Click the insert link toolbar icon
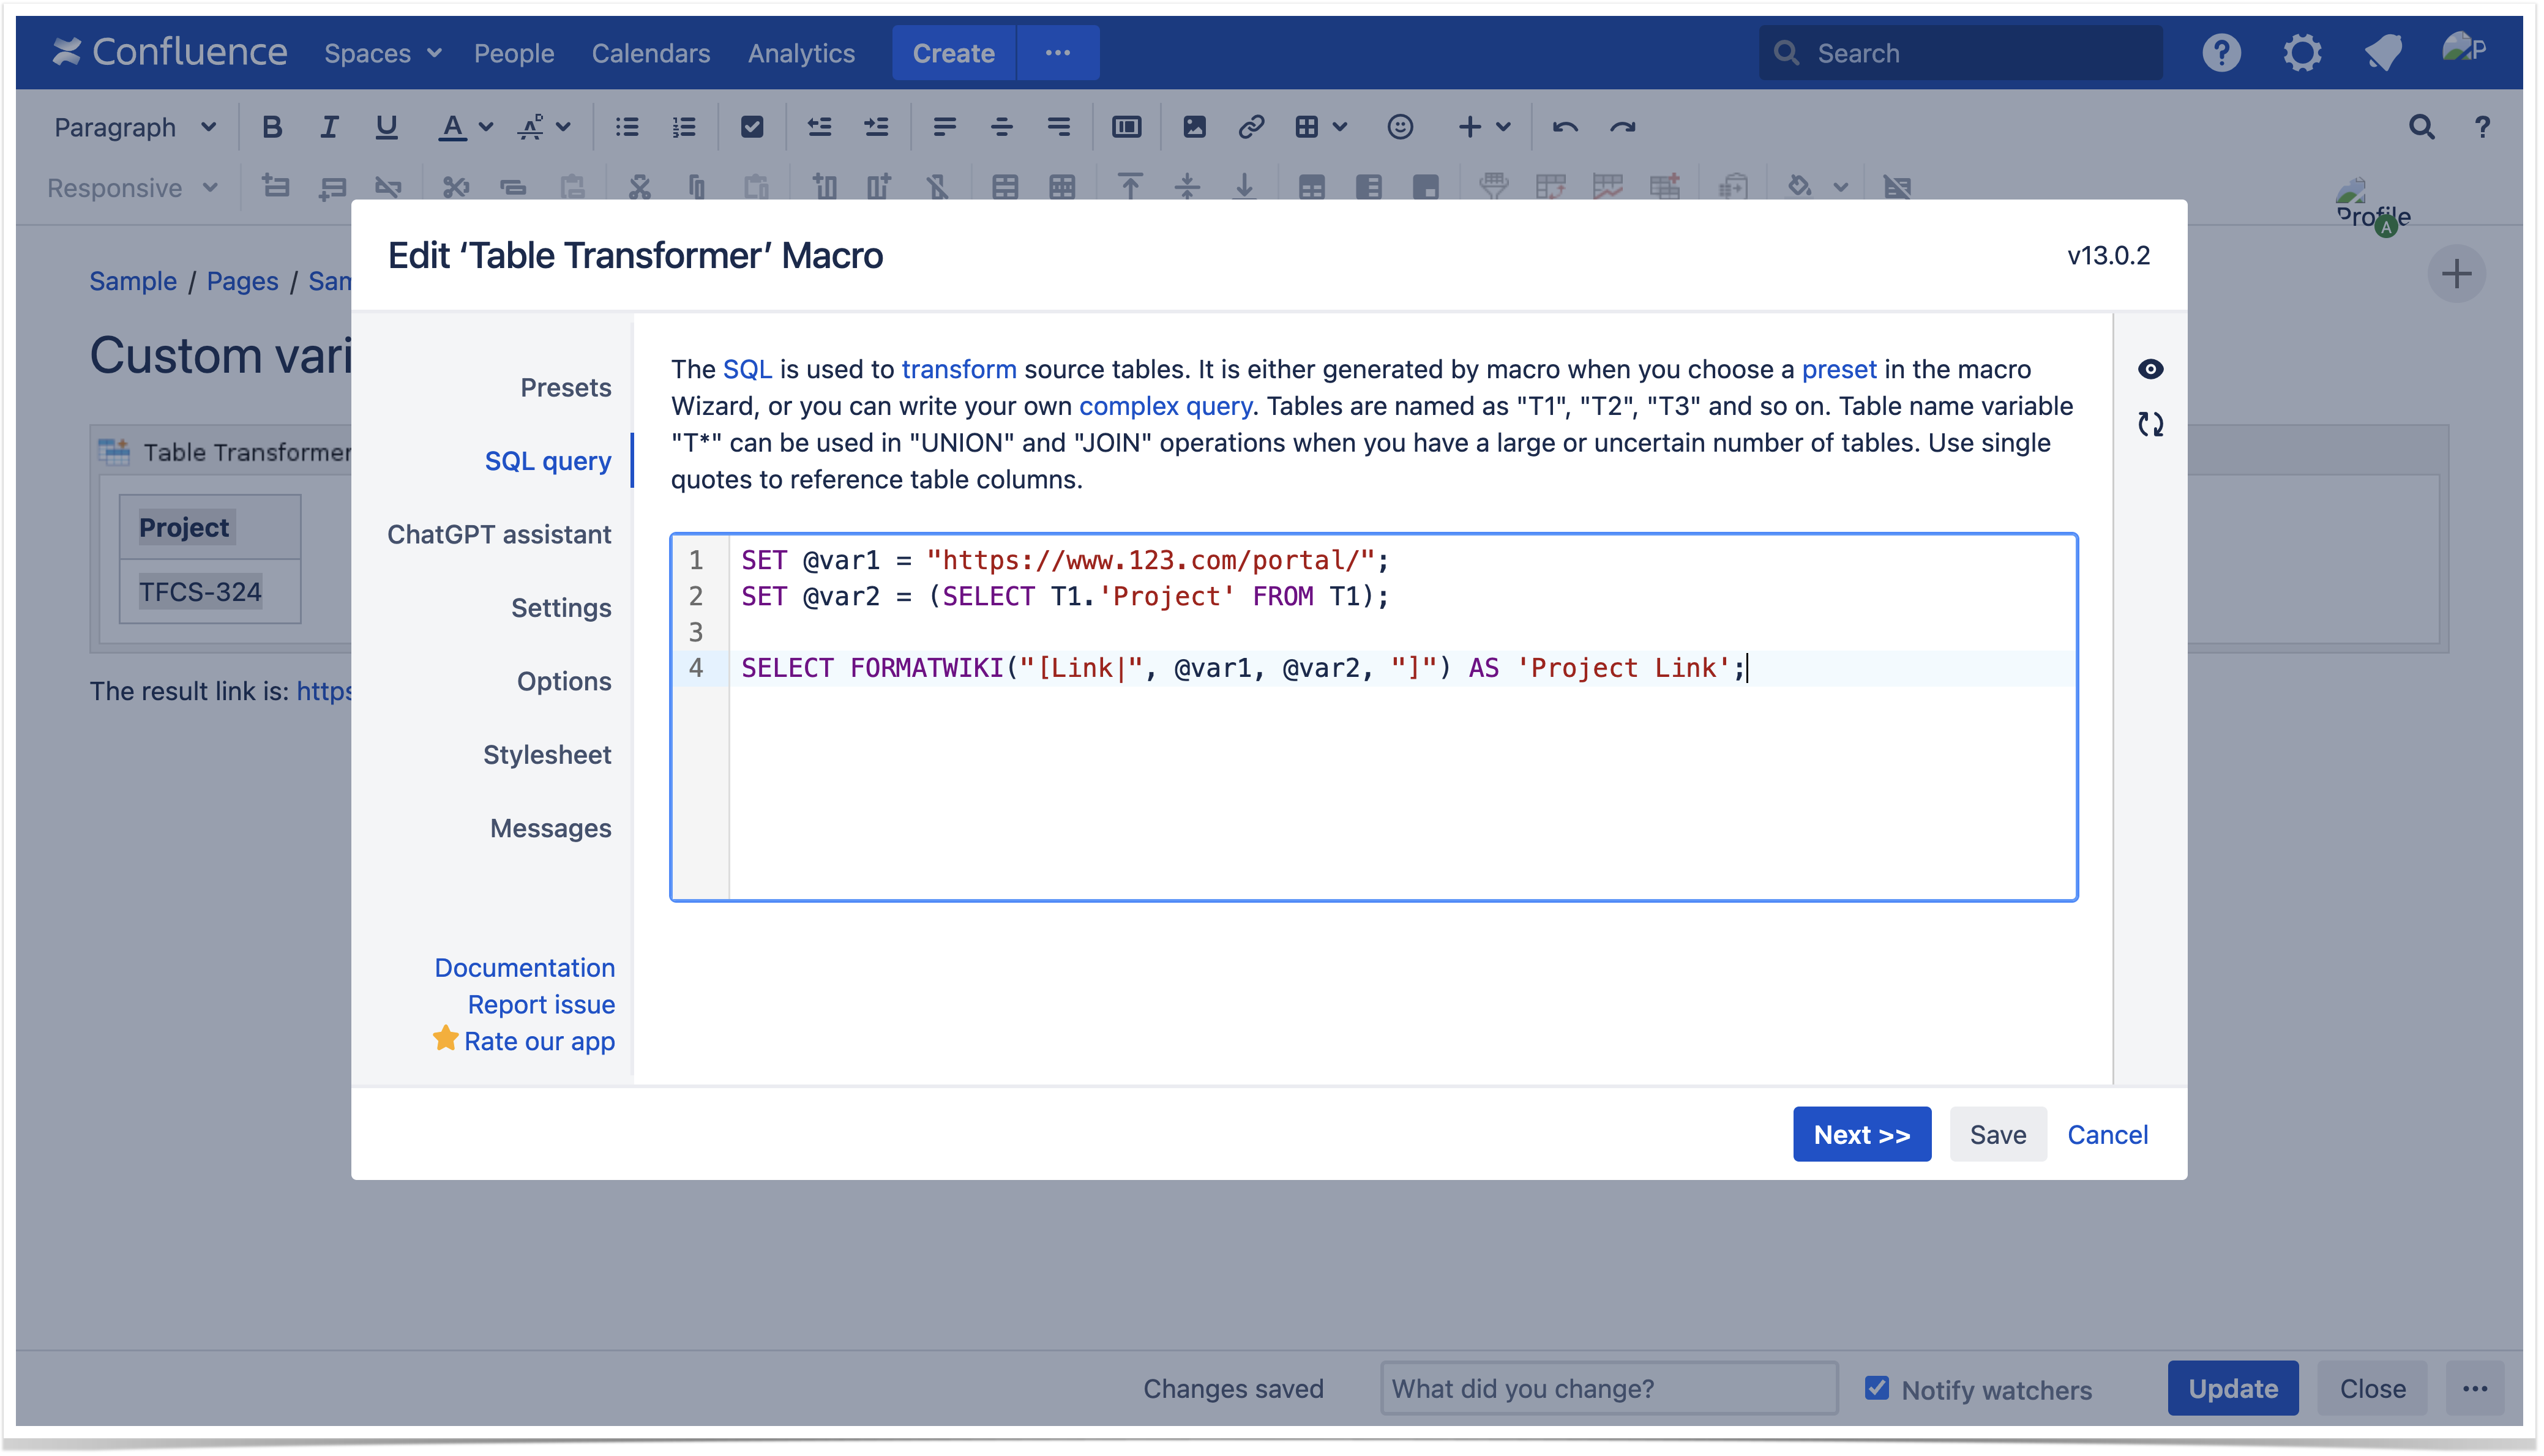The width and height of the screenshot is (2544, 1456). [1251, 127]
